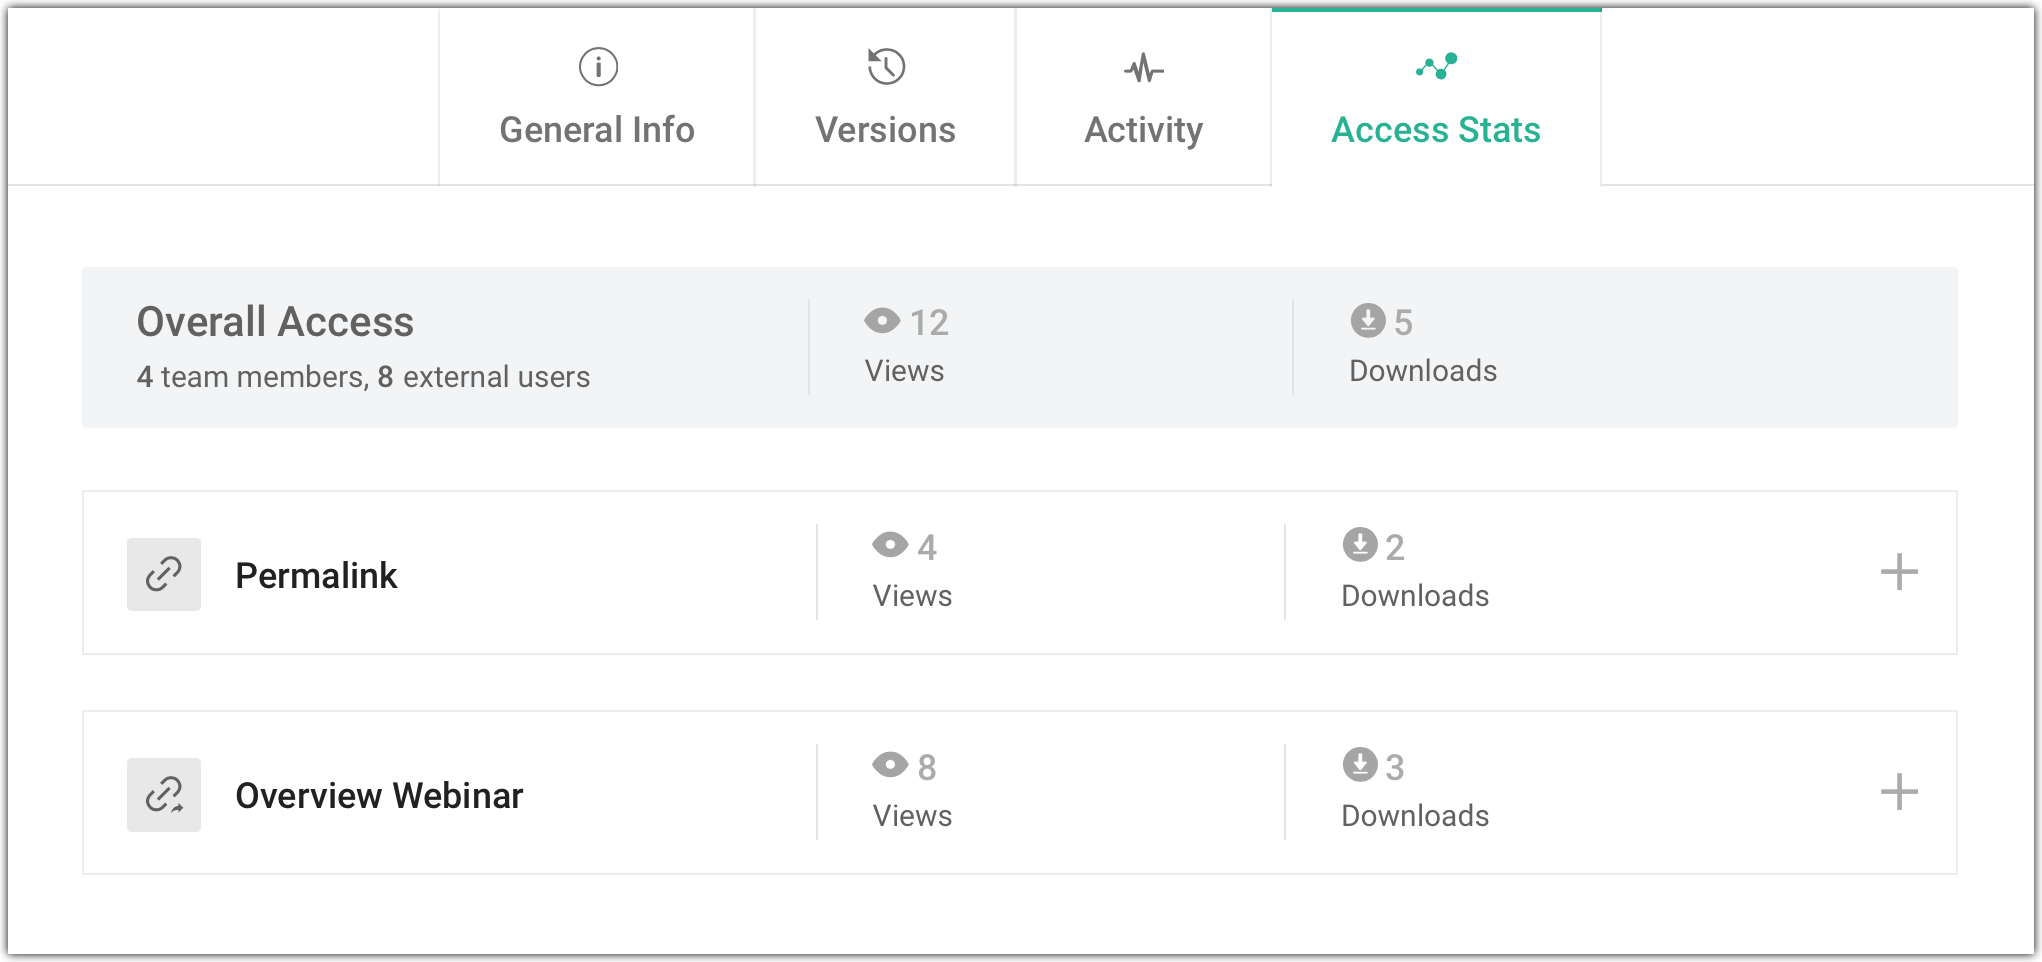
Task: Click the Overview Webinar downloads arrow icon
Action: click(1360, 765)
